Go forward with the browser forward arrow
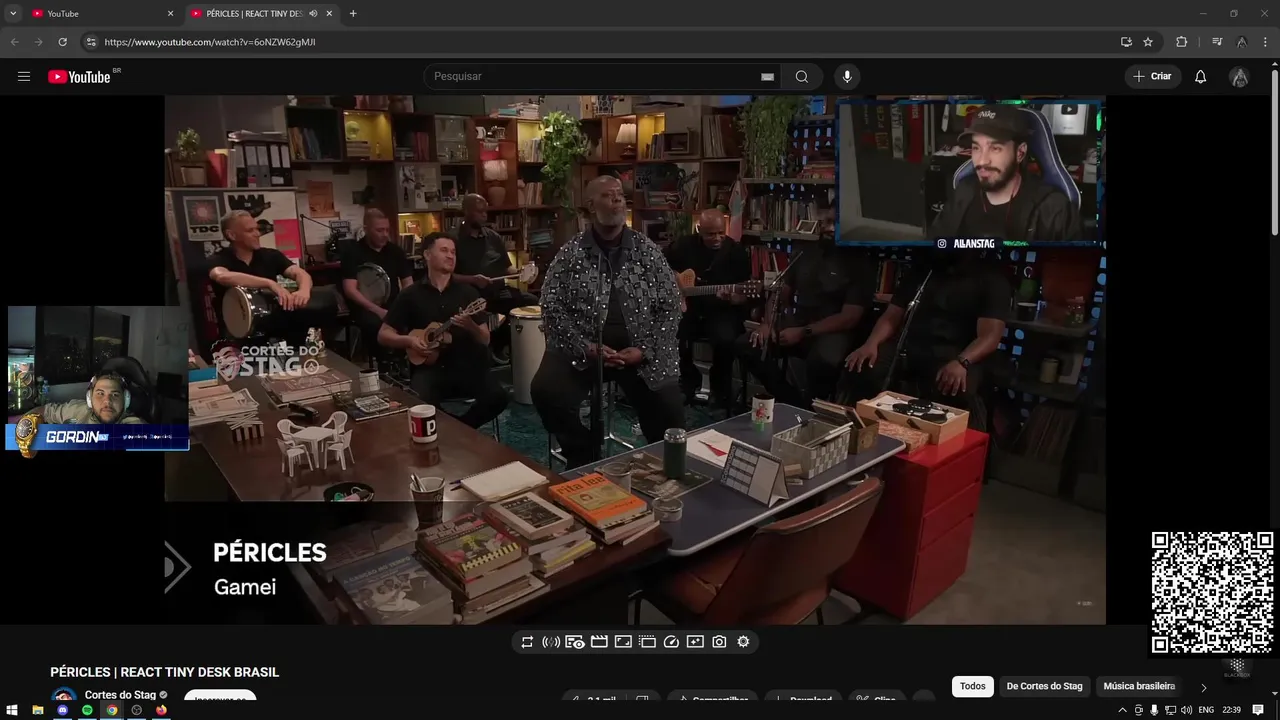The image size is (1280, 720). pyautogui.click(x=38, y=42)
